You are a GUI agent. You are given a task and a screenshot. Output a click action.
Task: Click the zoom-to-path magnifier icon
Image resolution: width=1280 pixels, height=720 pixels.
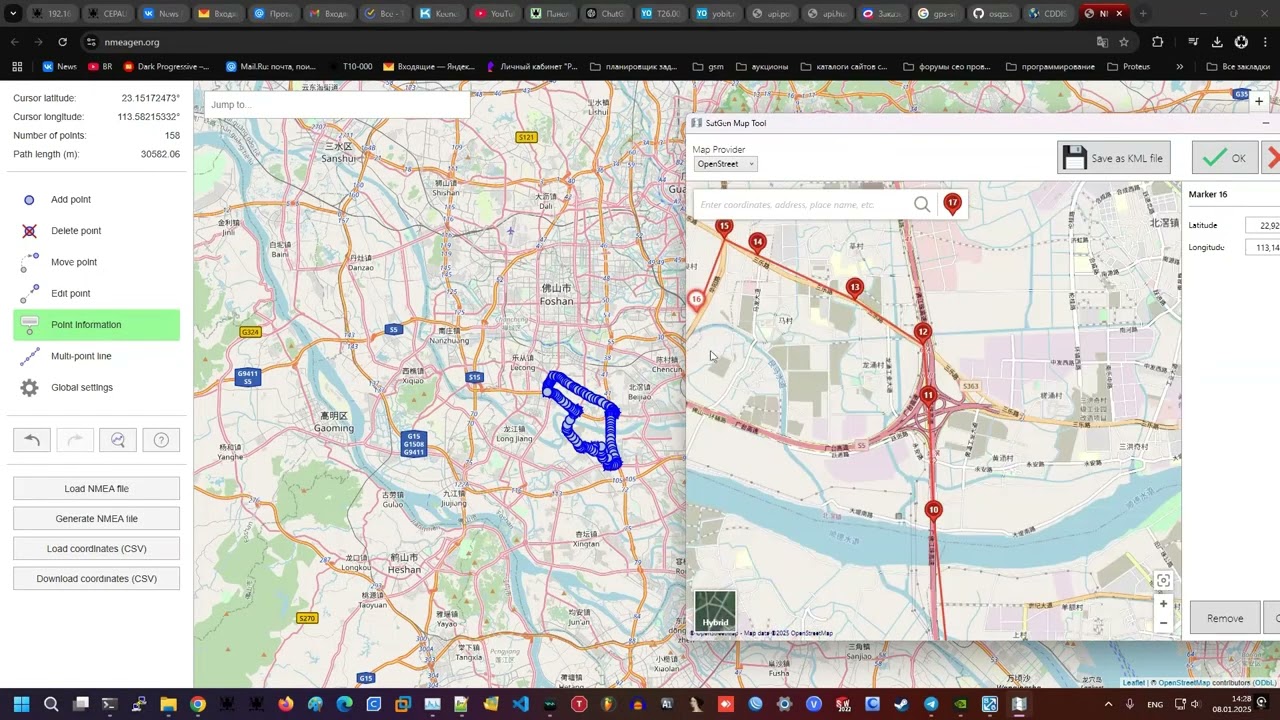(x=118, y=440)
